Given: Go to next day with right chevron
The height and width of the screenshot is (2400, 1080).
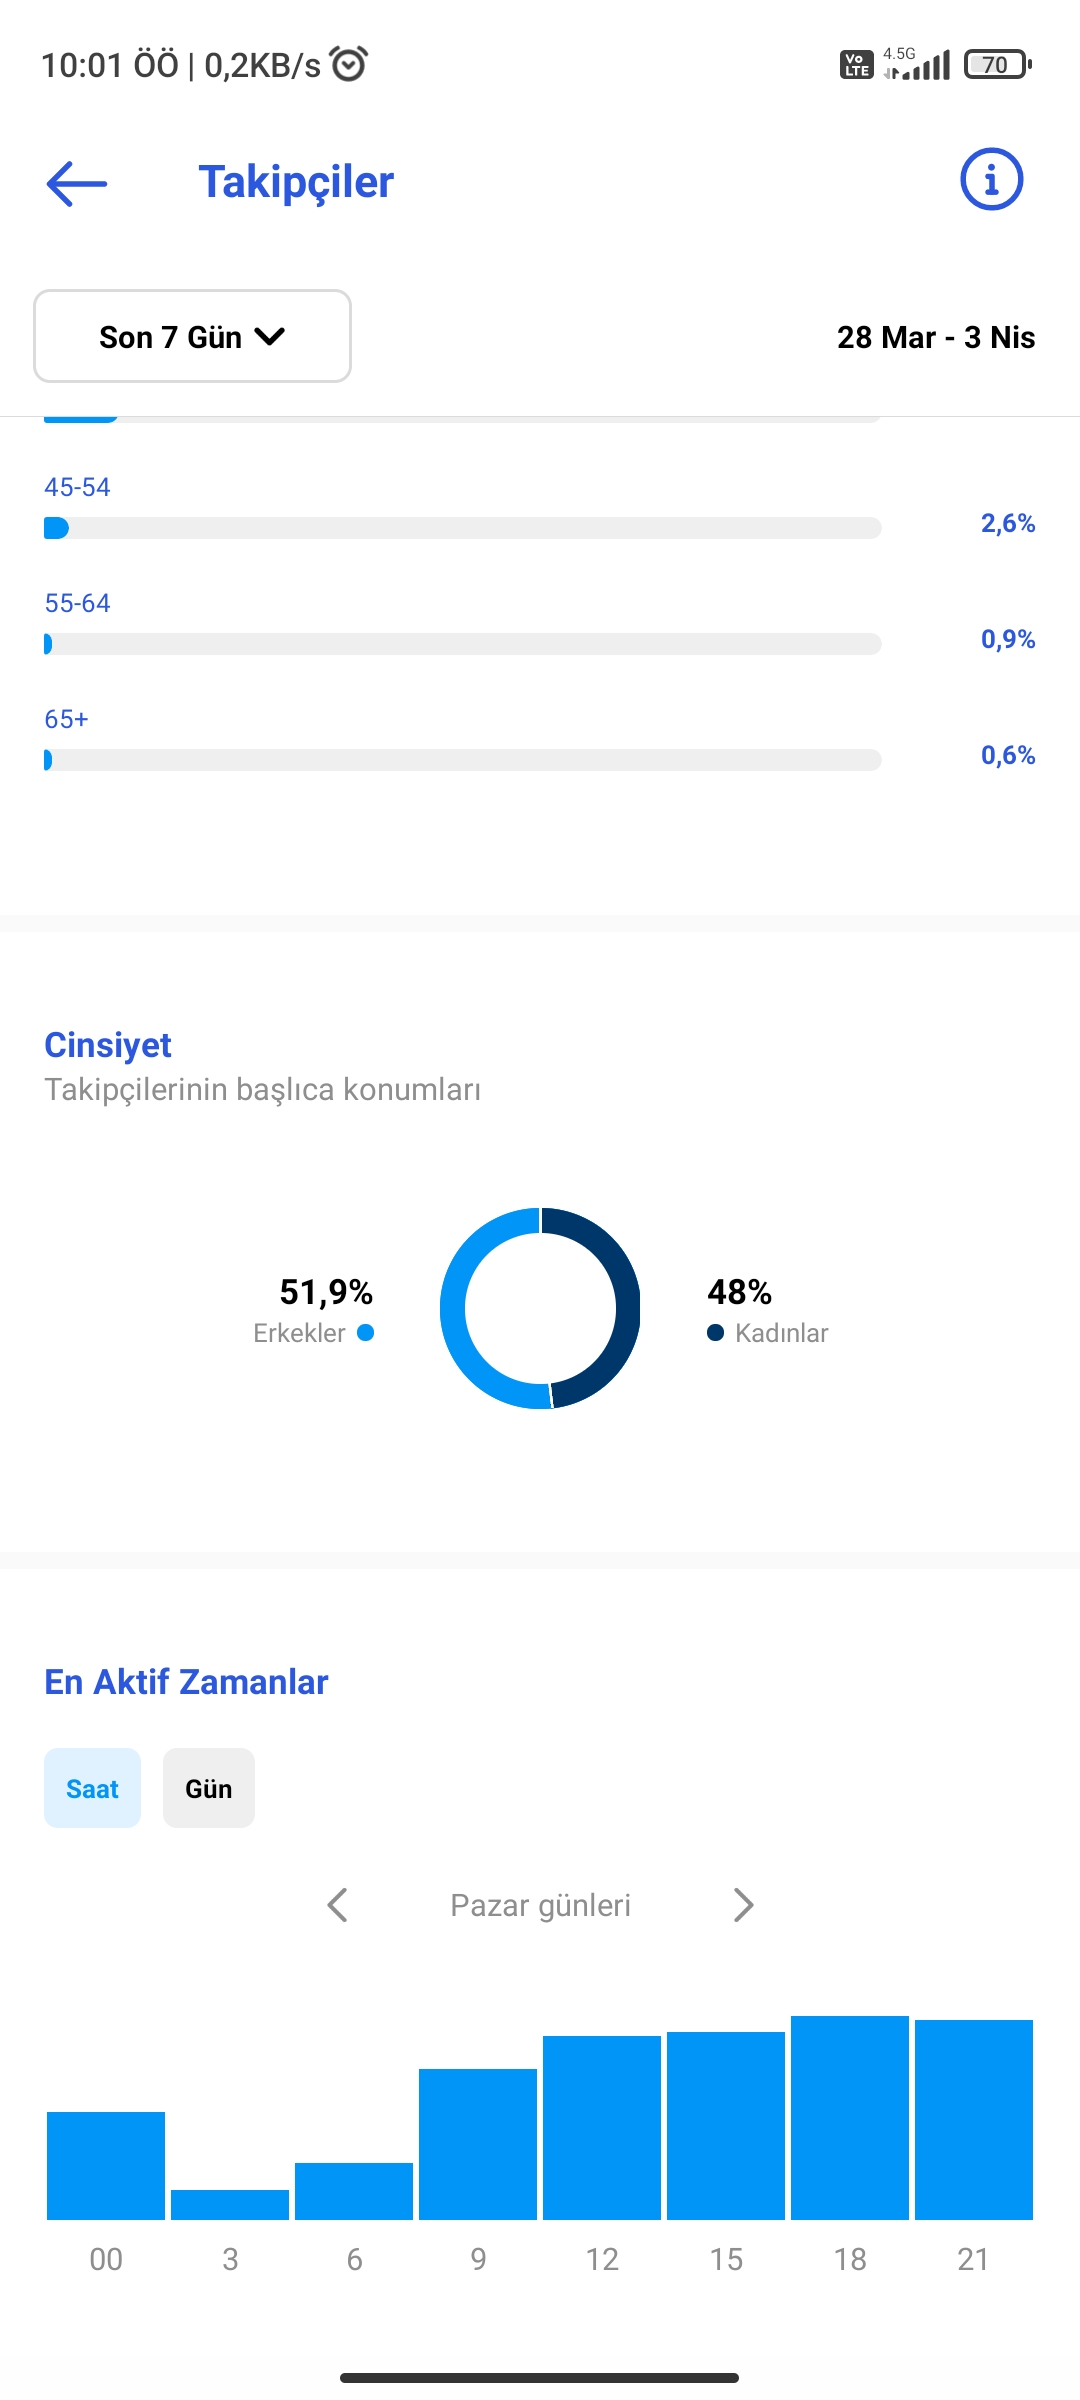Looking at the screenshot, I should pyautogui.click(x=743, y=1905).
